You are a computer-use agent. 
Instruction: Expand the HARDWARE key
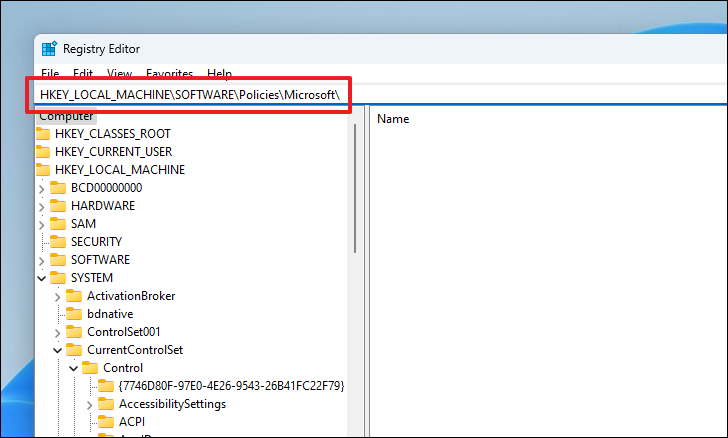[x=42, y=207]
